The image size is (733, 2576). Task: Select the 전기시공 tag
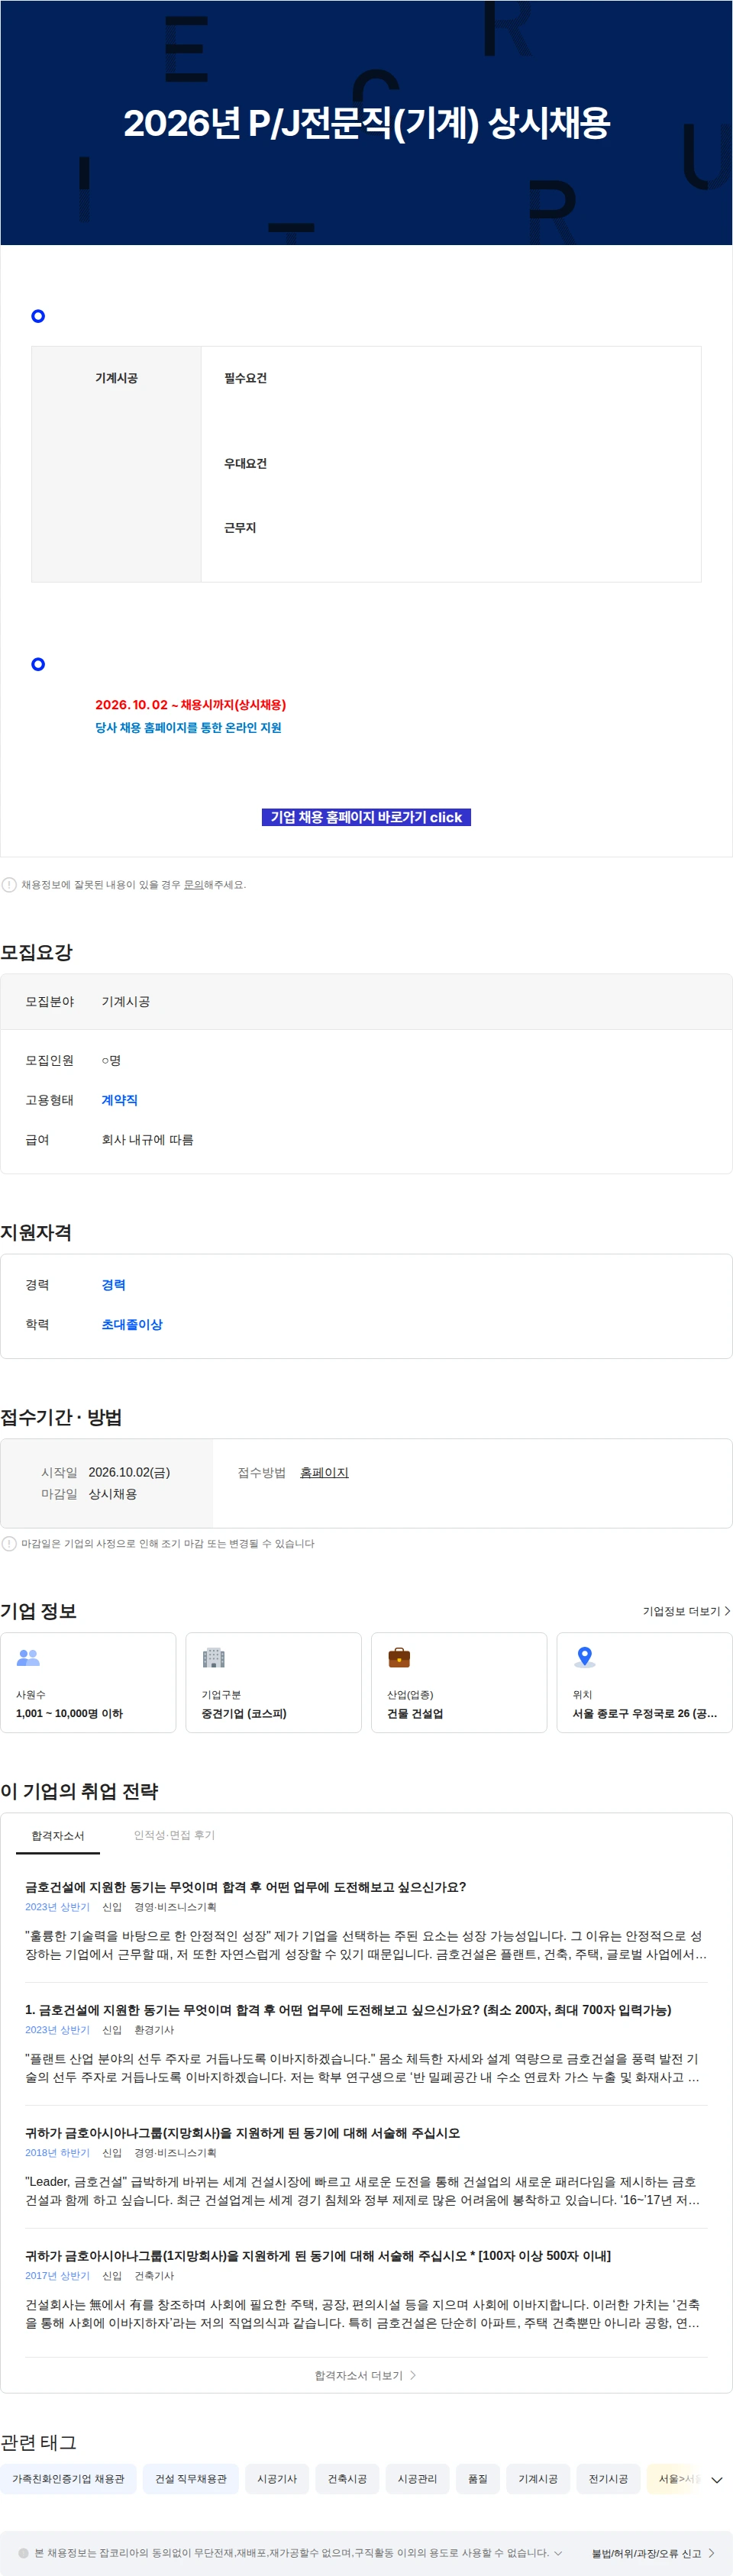(608, 2479)
